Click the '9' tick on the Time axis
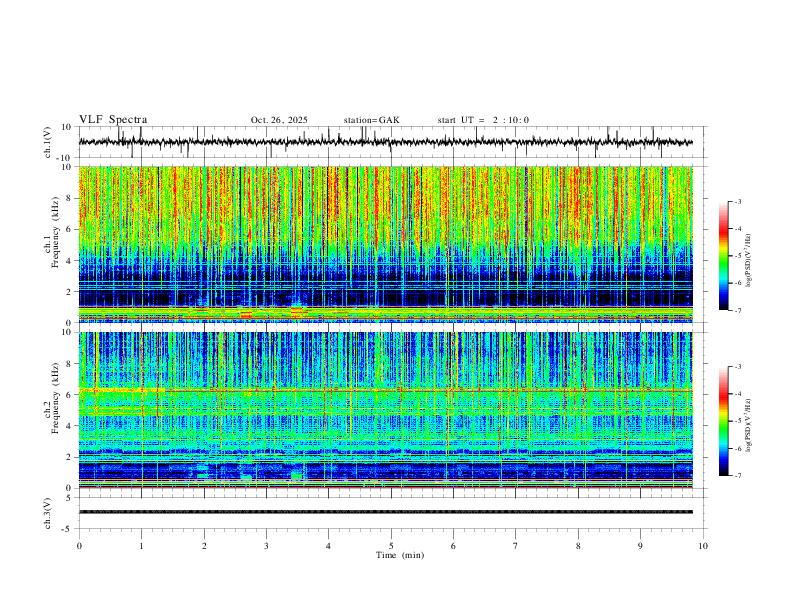792x612 pixels. click(640, 546)
